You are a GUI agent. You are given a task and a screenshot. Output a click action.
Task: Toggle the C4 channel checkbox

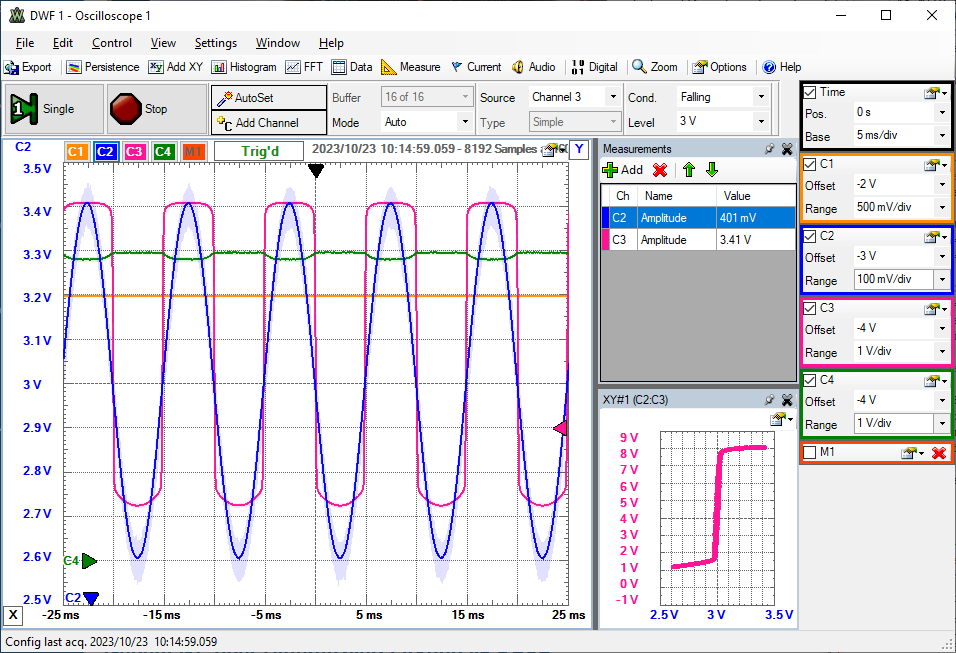[810, 380]
